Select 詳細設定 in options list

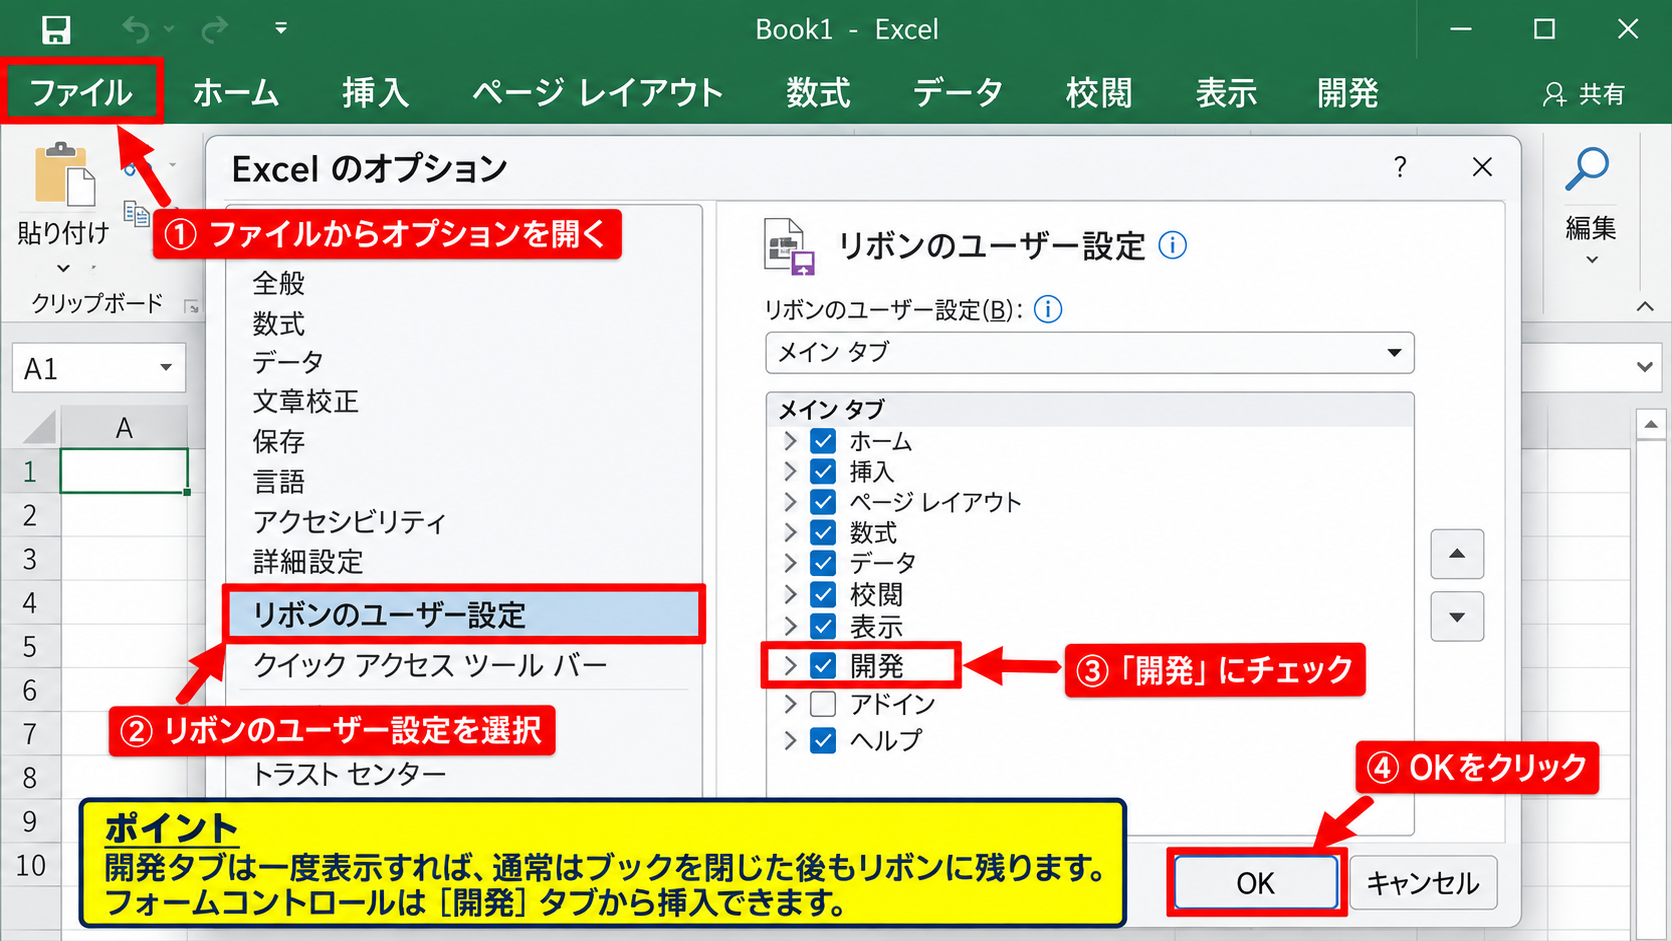(308, 562)
